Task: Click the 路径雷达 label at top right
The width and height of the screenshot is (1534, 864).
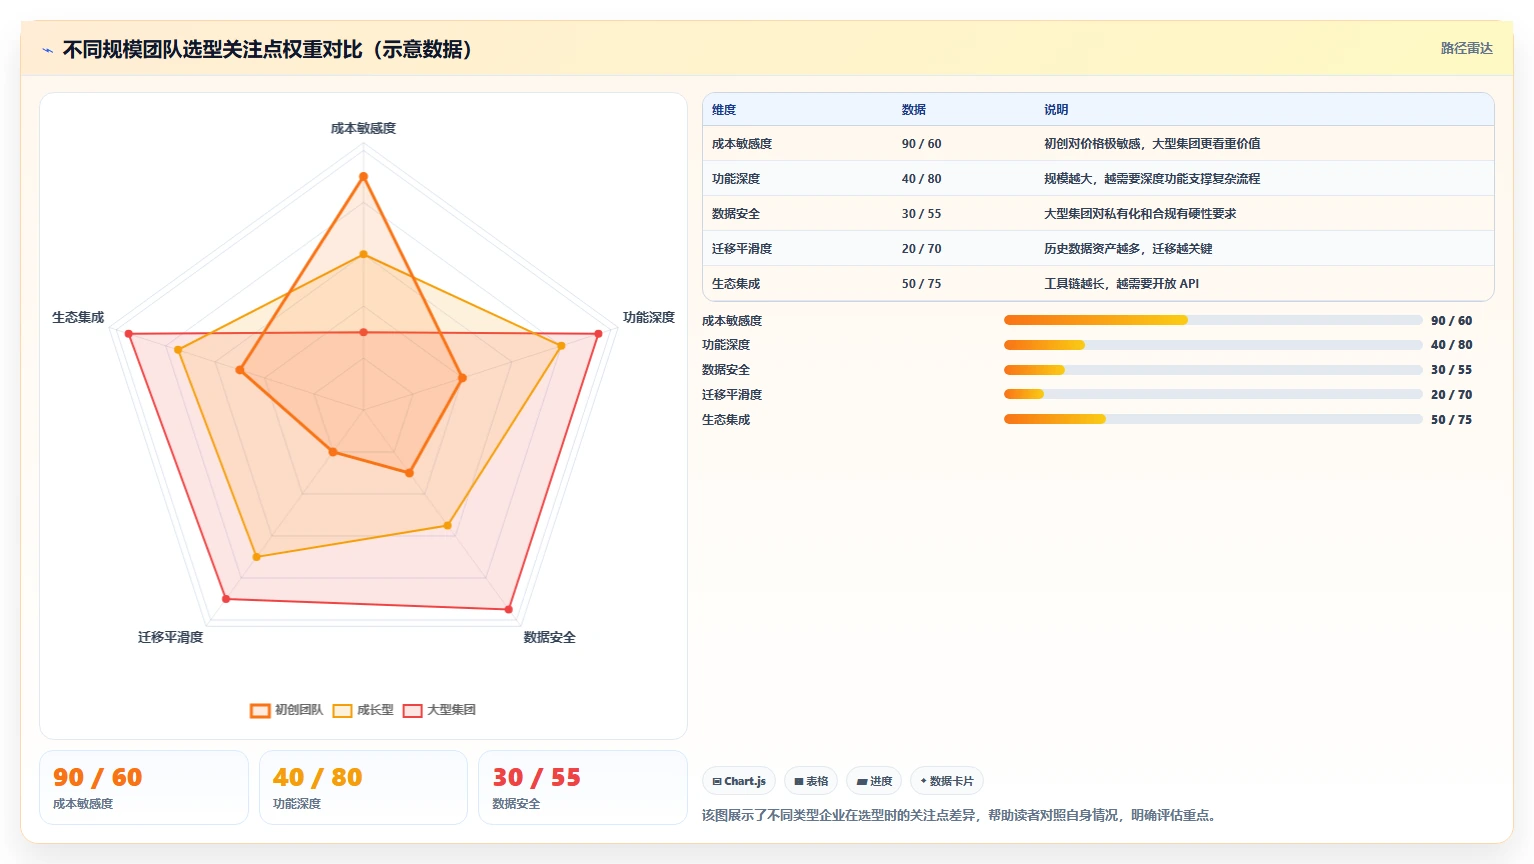Action: pyautogui.click(x=1466, y=48)
